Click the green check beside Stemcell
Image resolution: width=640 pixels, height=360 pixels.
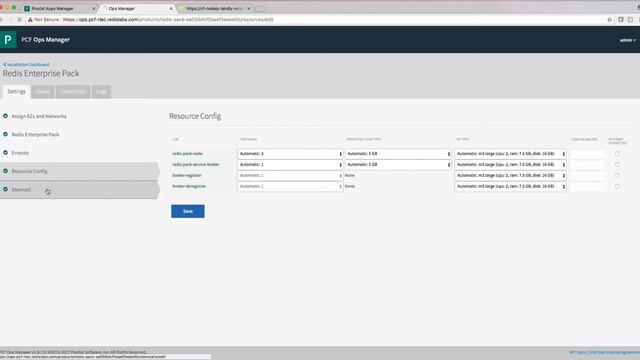click(x=5, y=189)
